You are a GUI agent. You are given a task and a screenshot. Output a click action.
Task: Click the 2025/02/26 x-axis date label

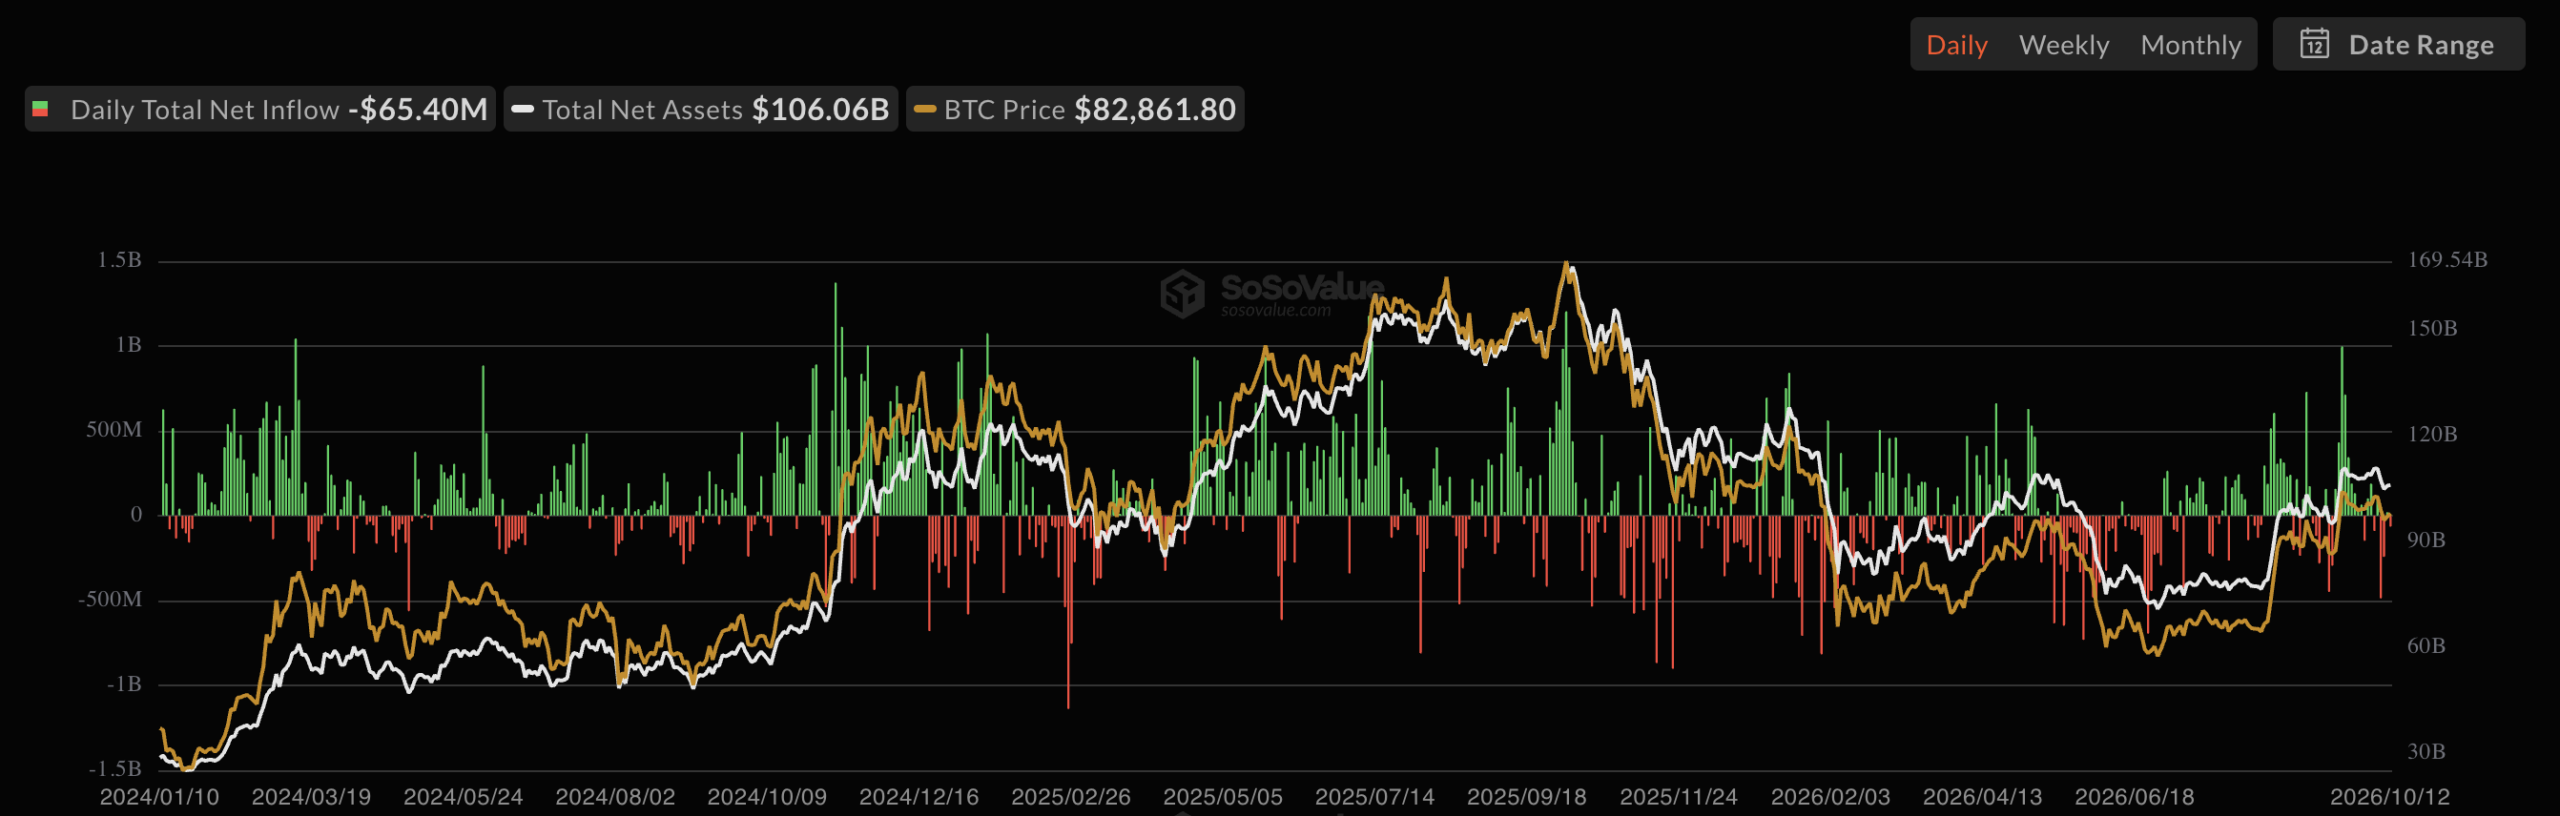pyautogui.click(x=1071, y=797)
